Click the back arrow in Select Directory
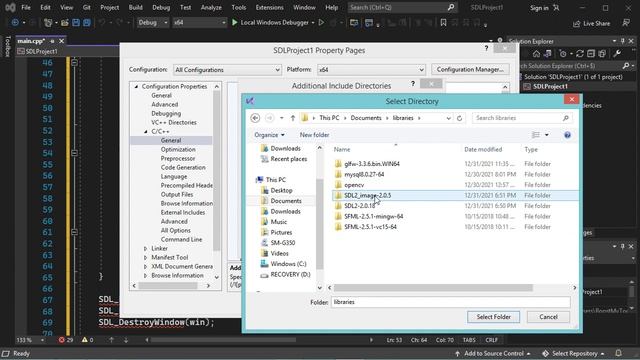This screenshot has width=640, height=360. [255, 118]
